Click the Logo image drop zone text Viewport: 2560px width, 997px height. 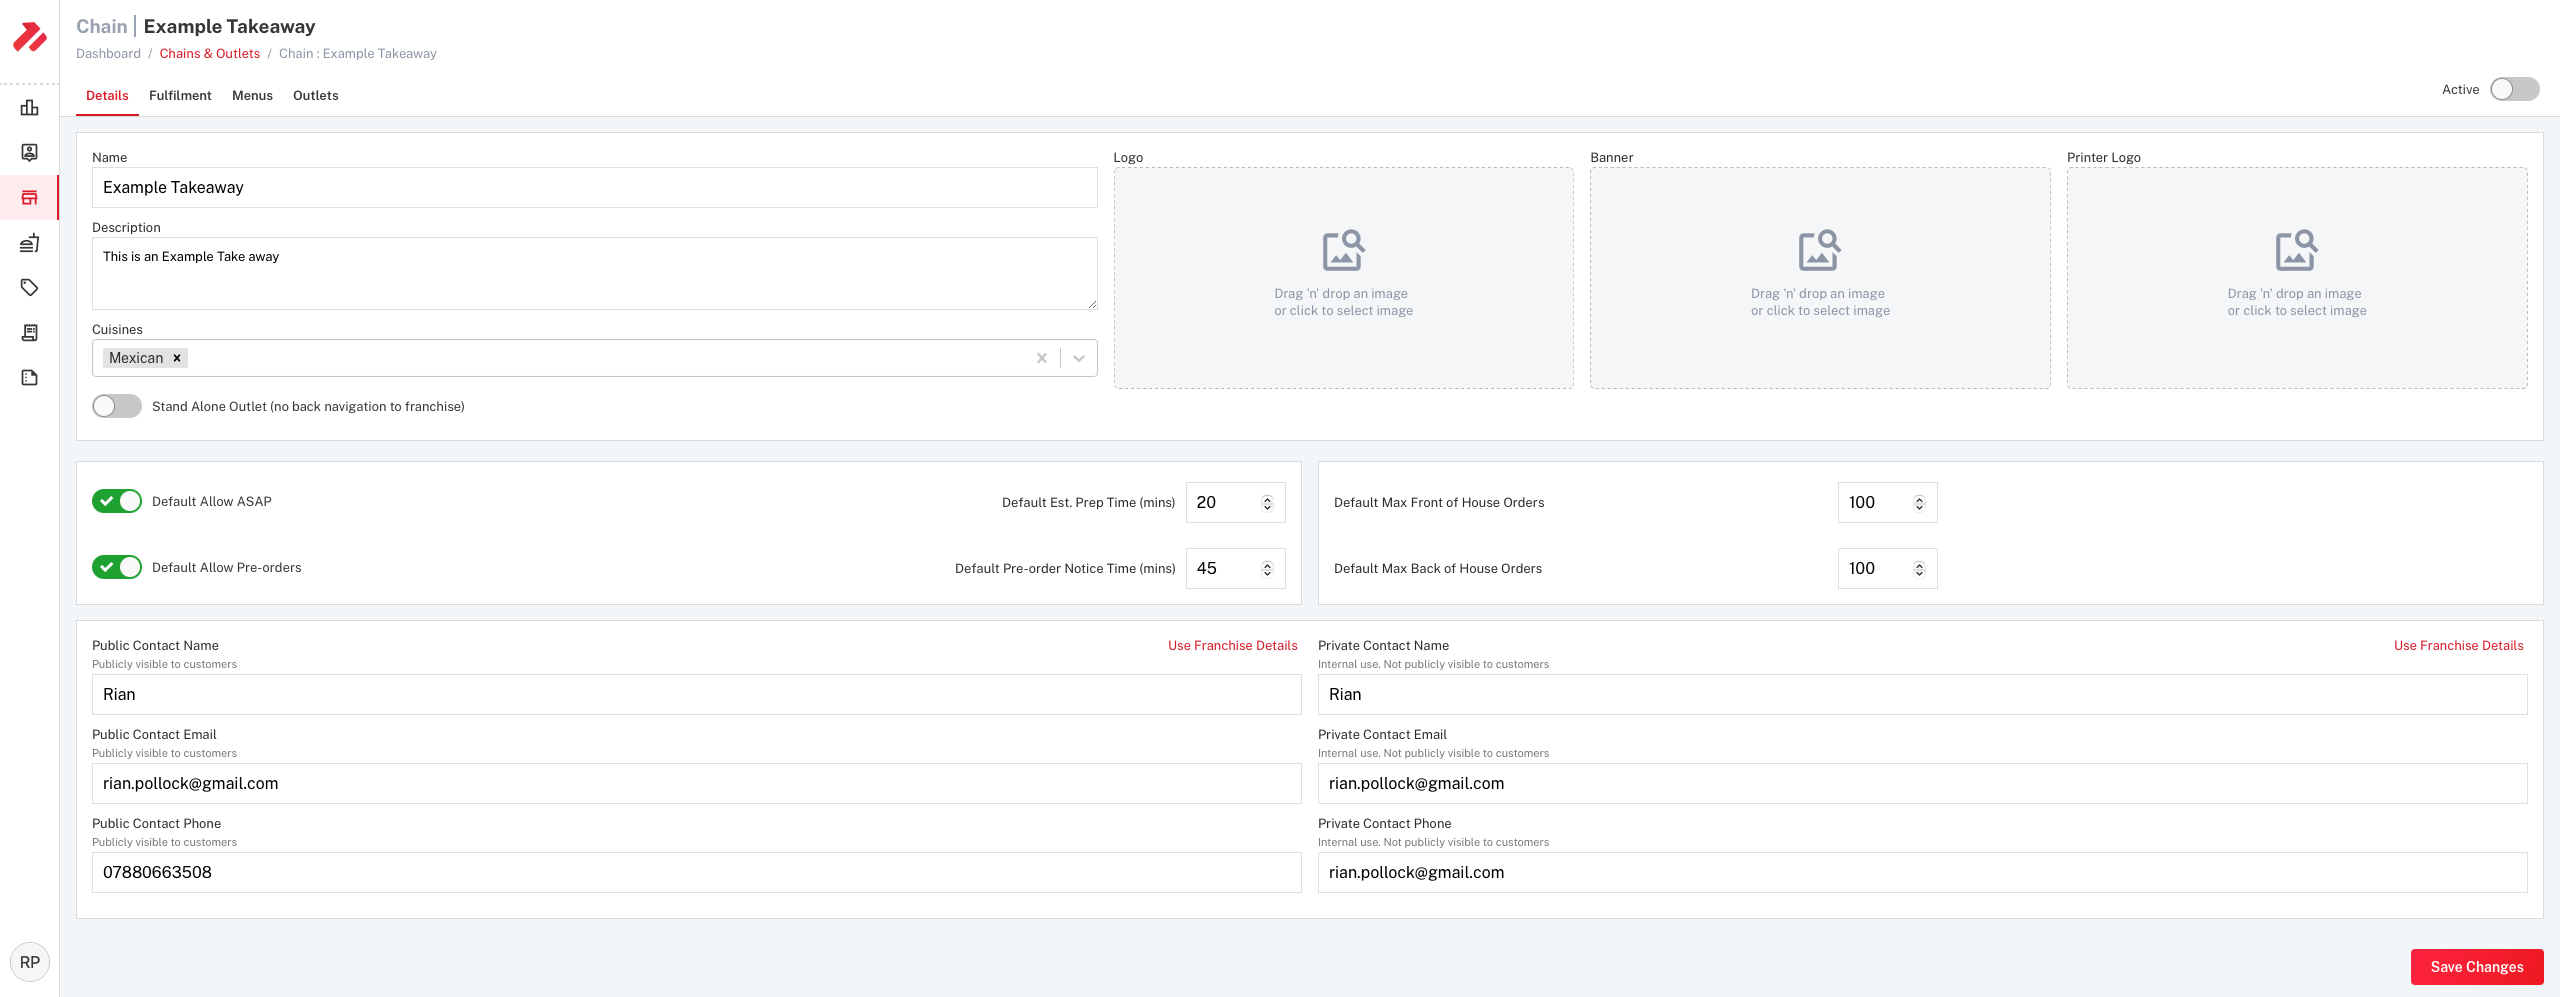click(x=1343, y=302)
